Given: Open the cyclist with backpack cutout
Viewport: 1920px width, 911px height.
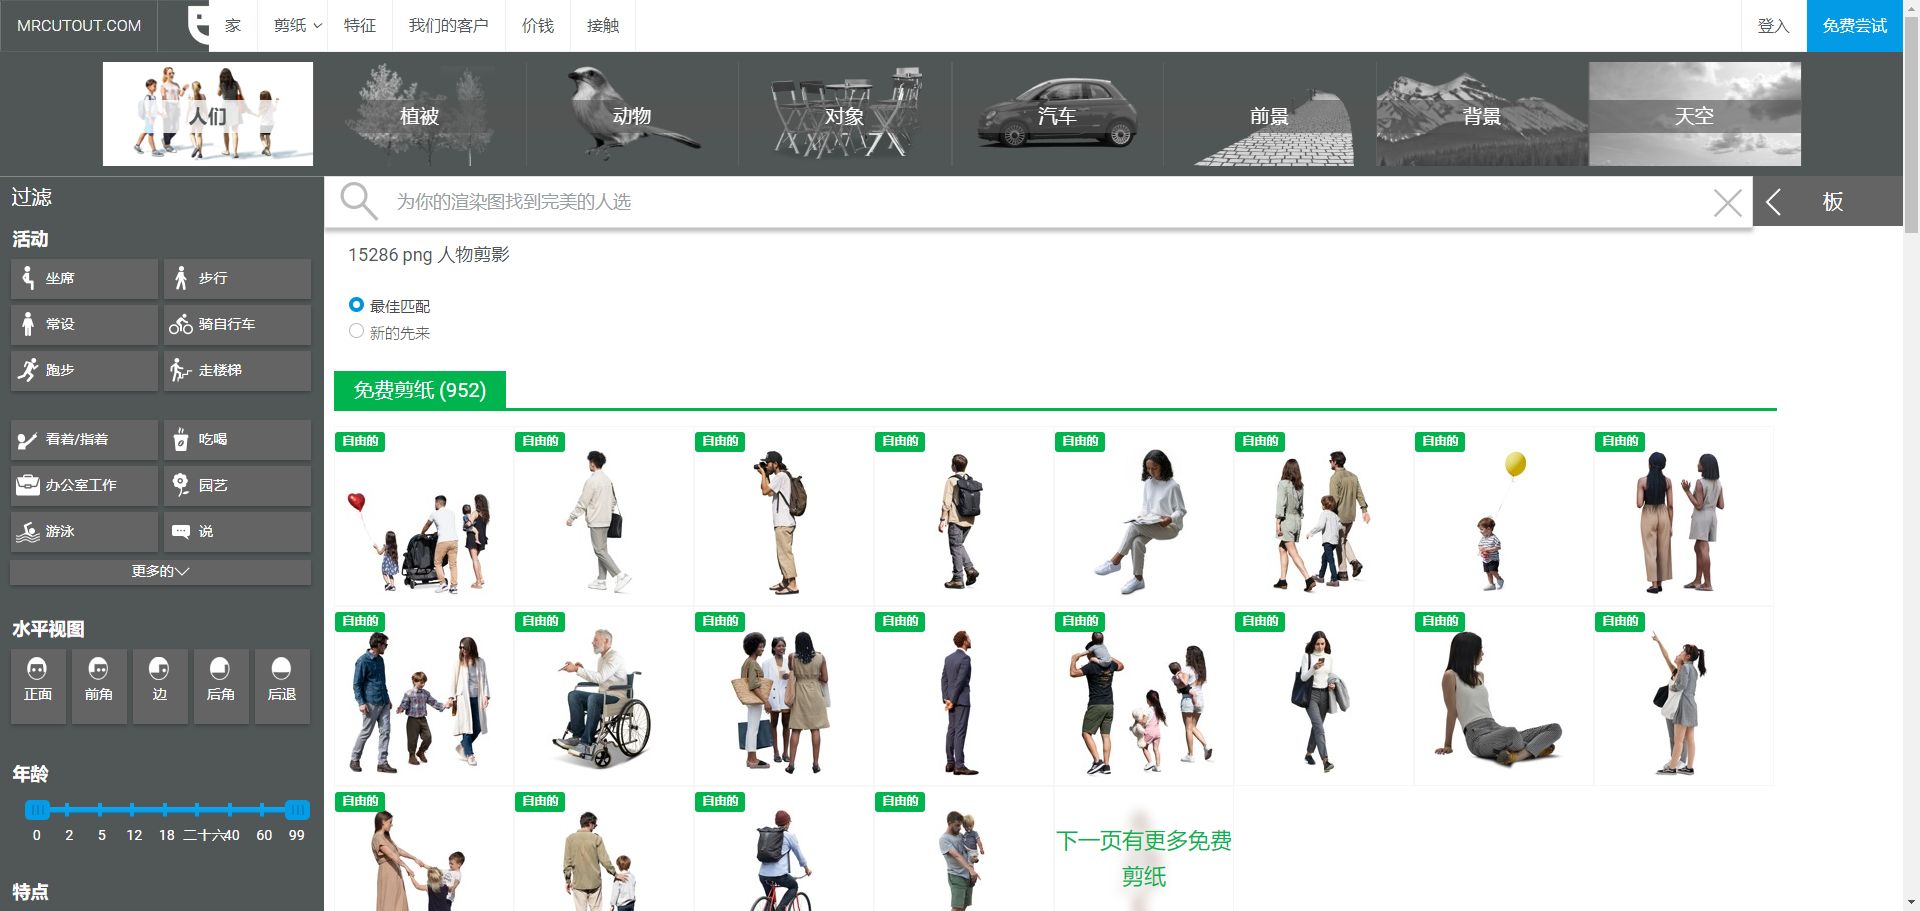Looking at the screenshot, I should pyautogui.click(x=783, y=850).
